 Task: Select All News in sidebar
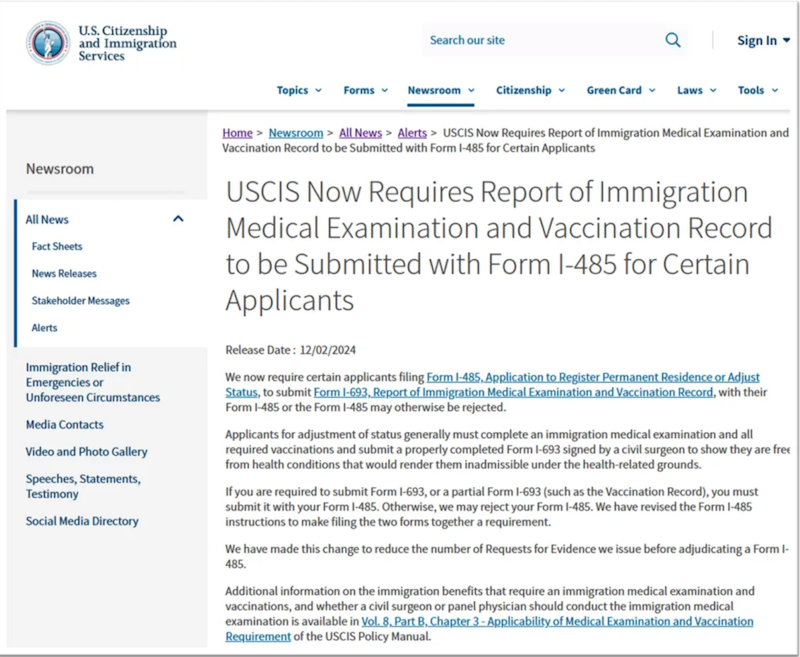coord(47,220)
